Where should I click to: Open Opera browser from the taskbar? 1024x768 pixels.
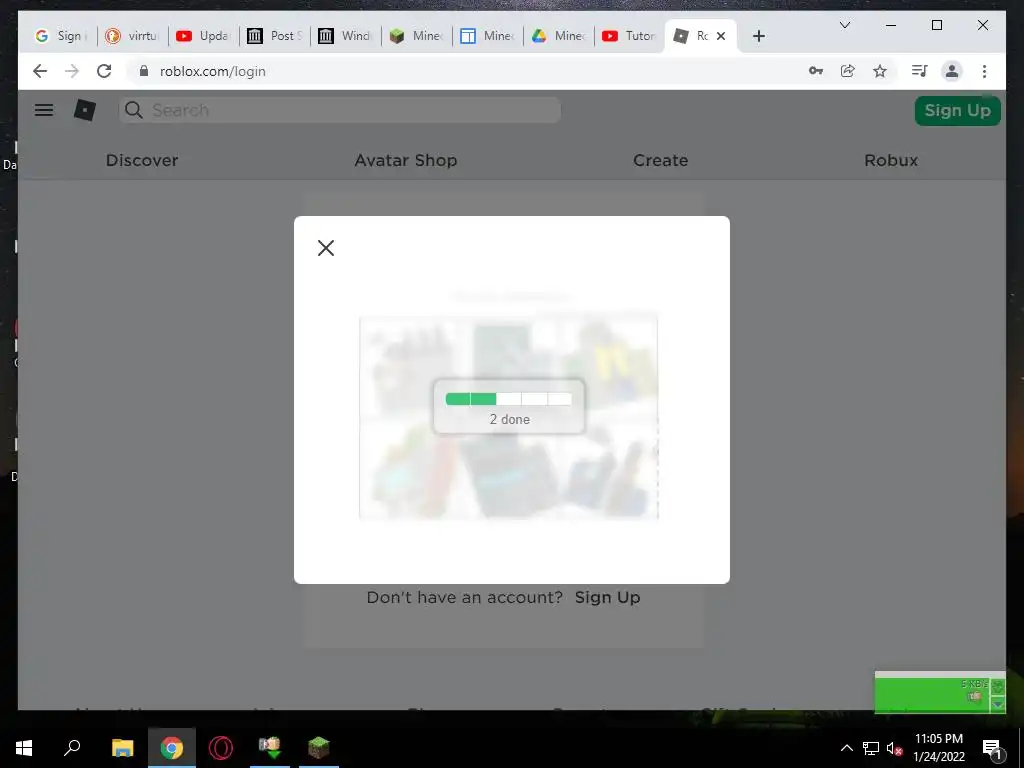point(221,748)
